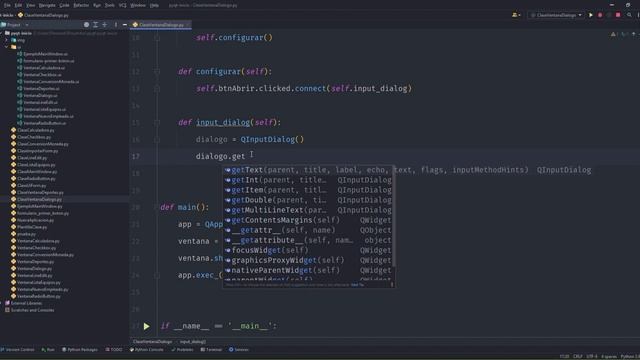Choose __getattr__ completion suggestion

[x=308, y=230]
